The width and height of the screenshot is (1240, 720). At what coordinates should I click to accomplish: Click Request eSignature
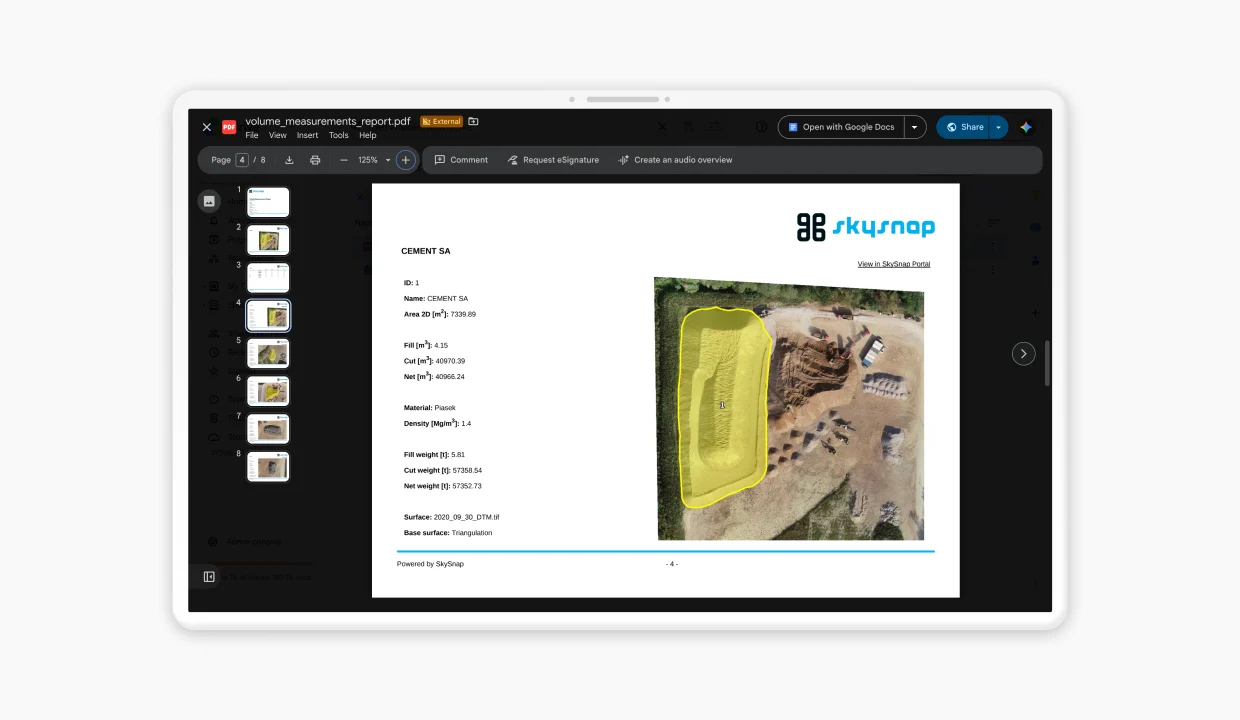(x=553, y=160)
